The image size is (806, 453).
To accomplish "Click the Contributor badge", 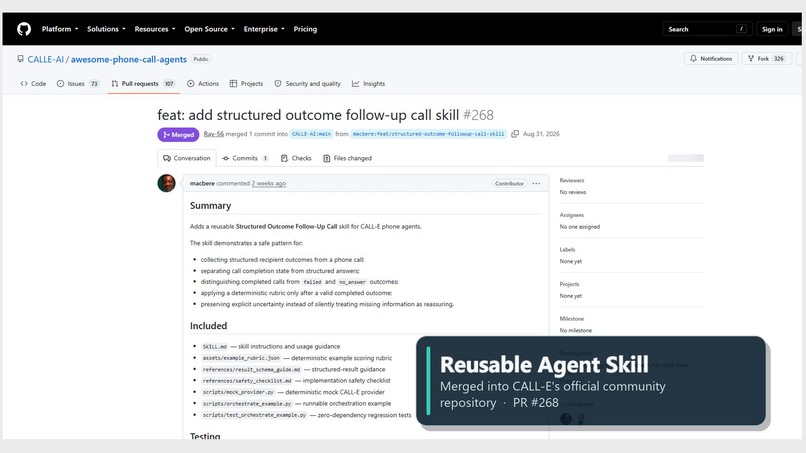I will (509, 184).
